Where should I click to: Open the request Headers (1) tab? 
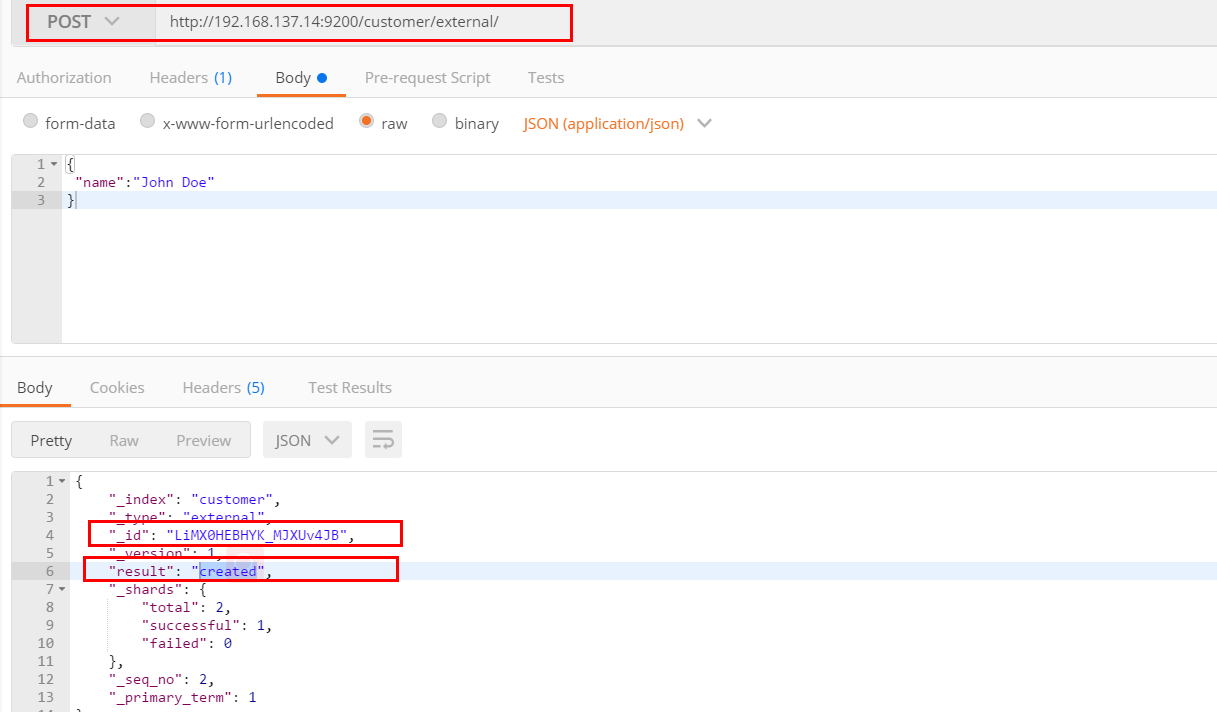tap(190, 78)
